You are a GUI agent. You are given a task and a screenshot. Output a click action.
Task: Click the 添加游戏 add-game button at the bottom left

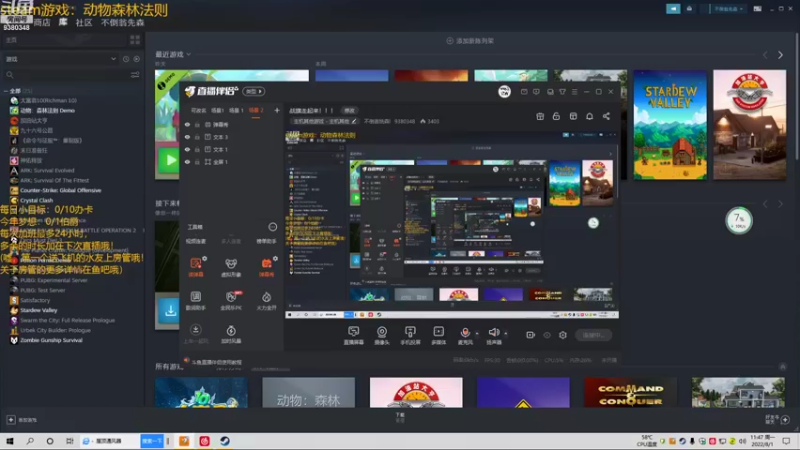click(21, 420)
